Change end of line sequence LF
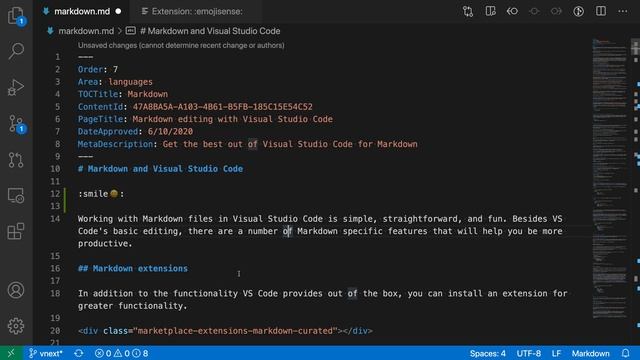The width and height of the screenshot is (640, 360). (556, 353)
